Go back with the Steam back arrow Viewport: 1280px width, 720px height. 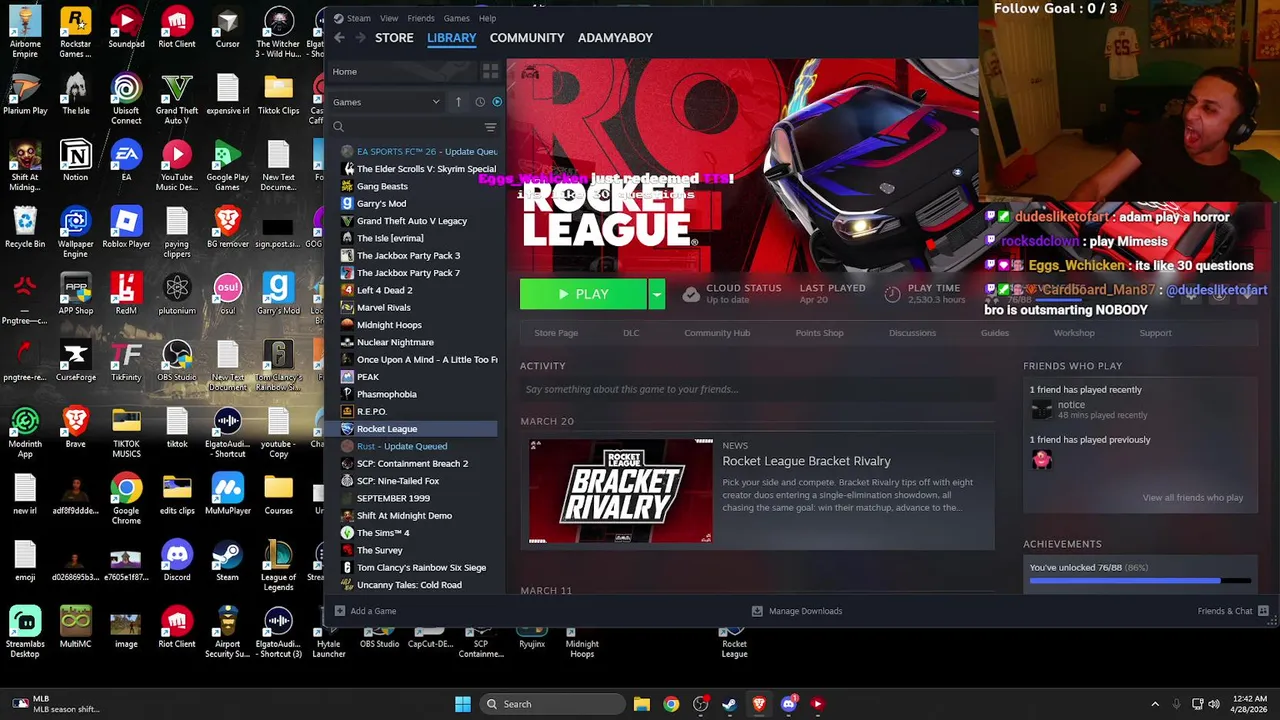pos(339,38)
